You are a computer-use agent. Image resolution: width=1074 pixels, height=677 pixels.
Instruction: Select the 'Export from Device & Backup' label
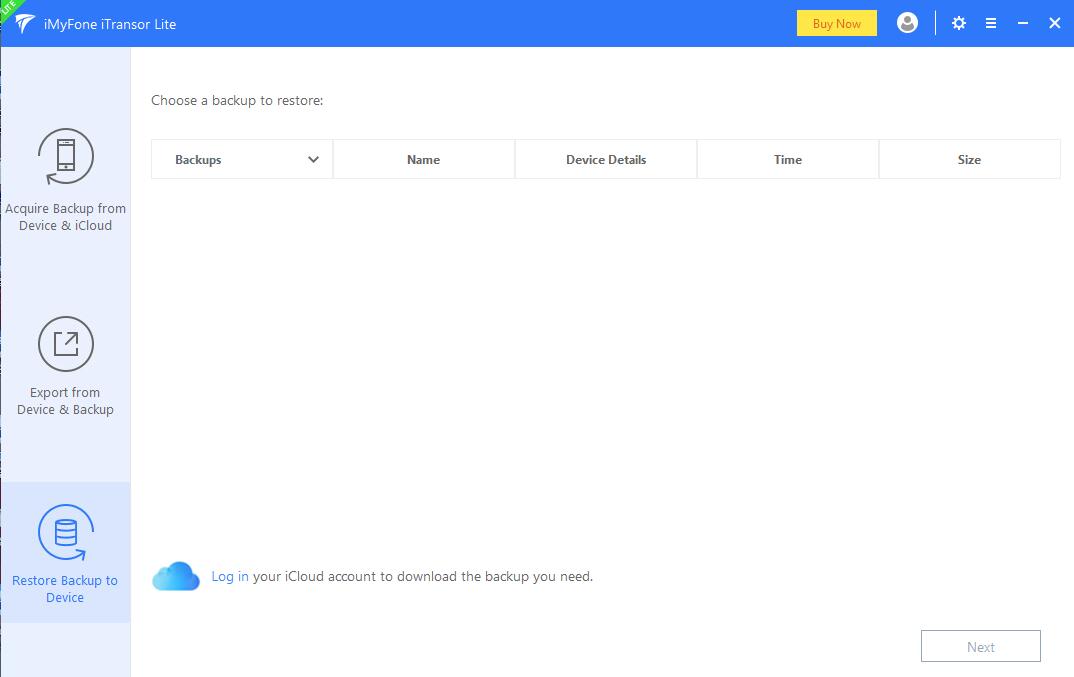65,401
